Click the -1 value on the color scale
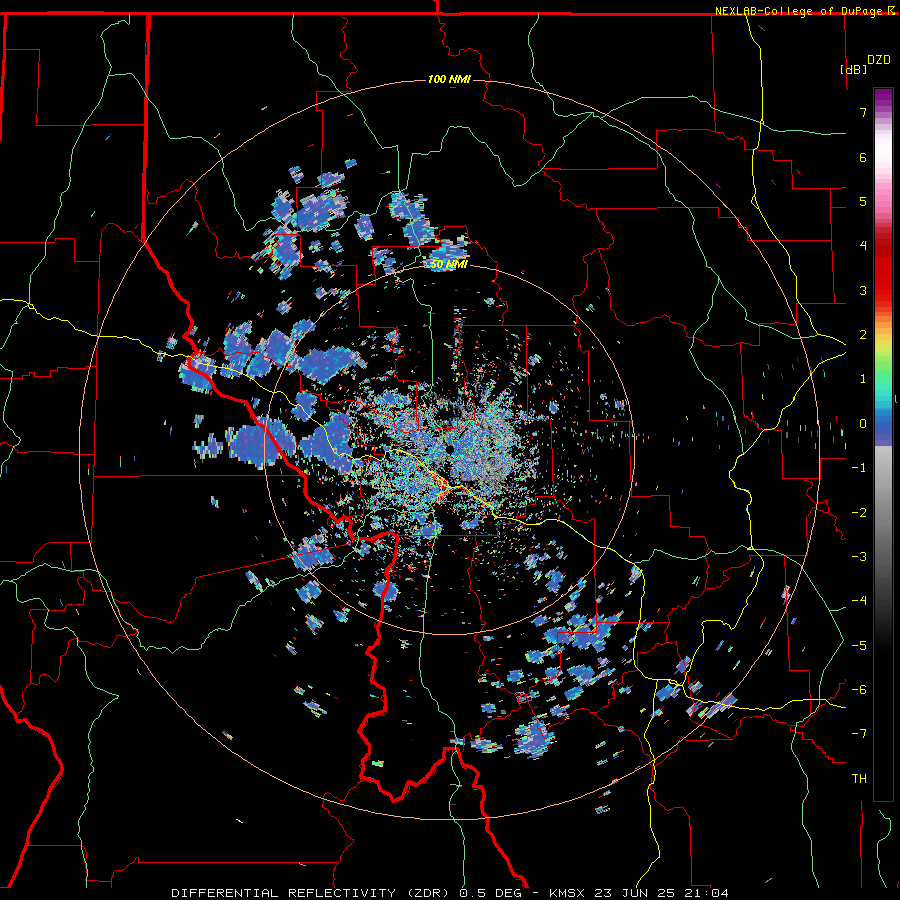 [859, 468]
